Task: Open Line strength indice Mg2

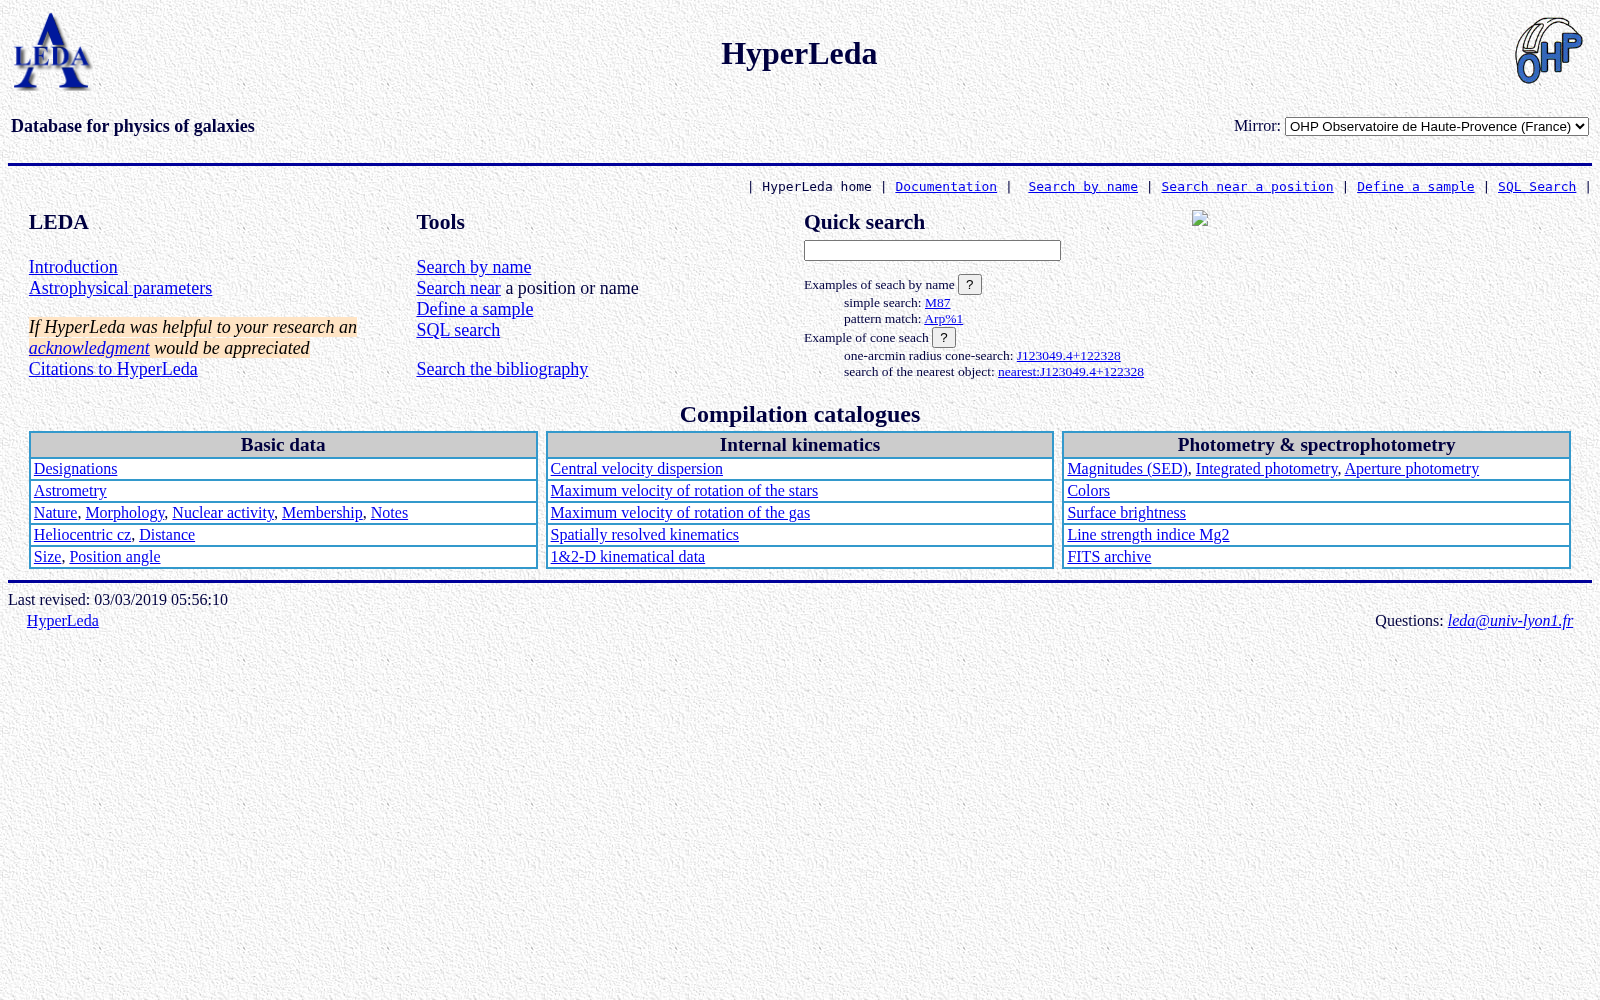Action: tap(1148, 535)
